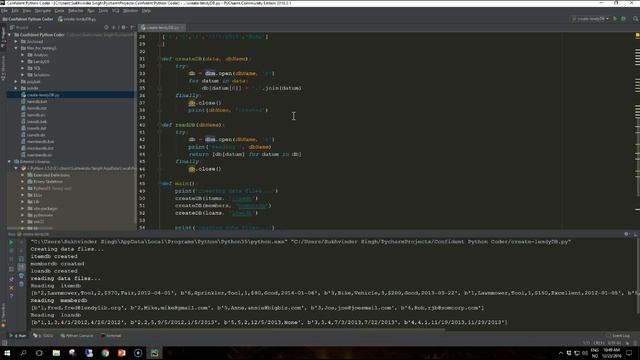Select create-lendyDB.py in project tree

tap(71, 95)
